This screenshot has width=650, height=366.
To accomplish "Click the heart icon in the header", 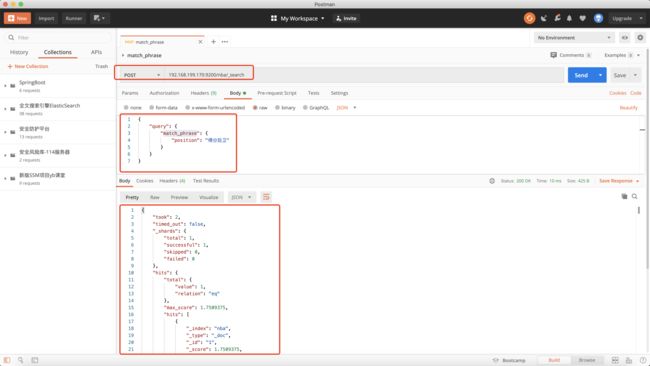I will (582, 18).
